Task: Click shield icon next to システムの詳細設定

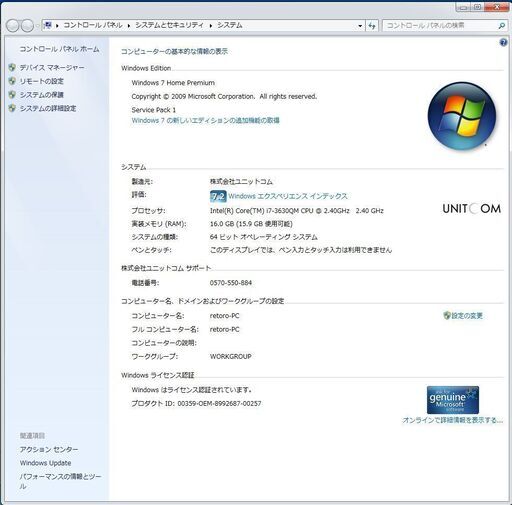Action: [12, 108]
